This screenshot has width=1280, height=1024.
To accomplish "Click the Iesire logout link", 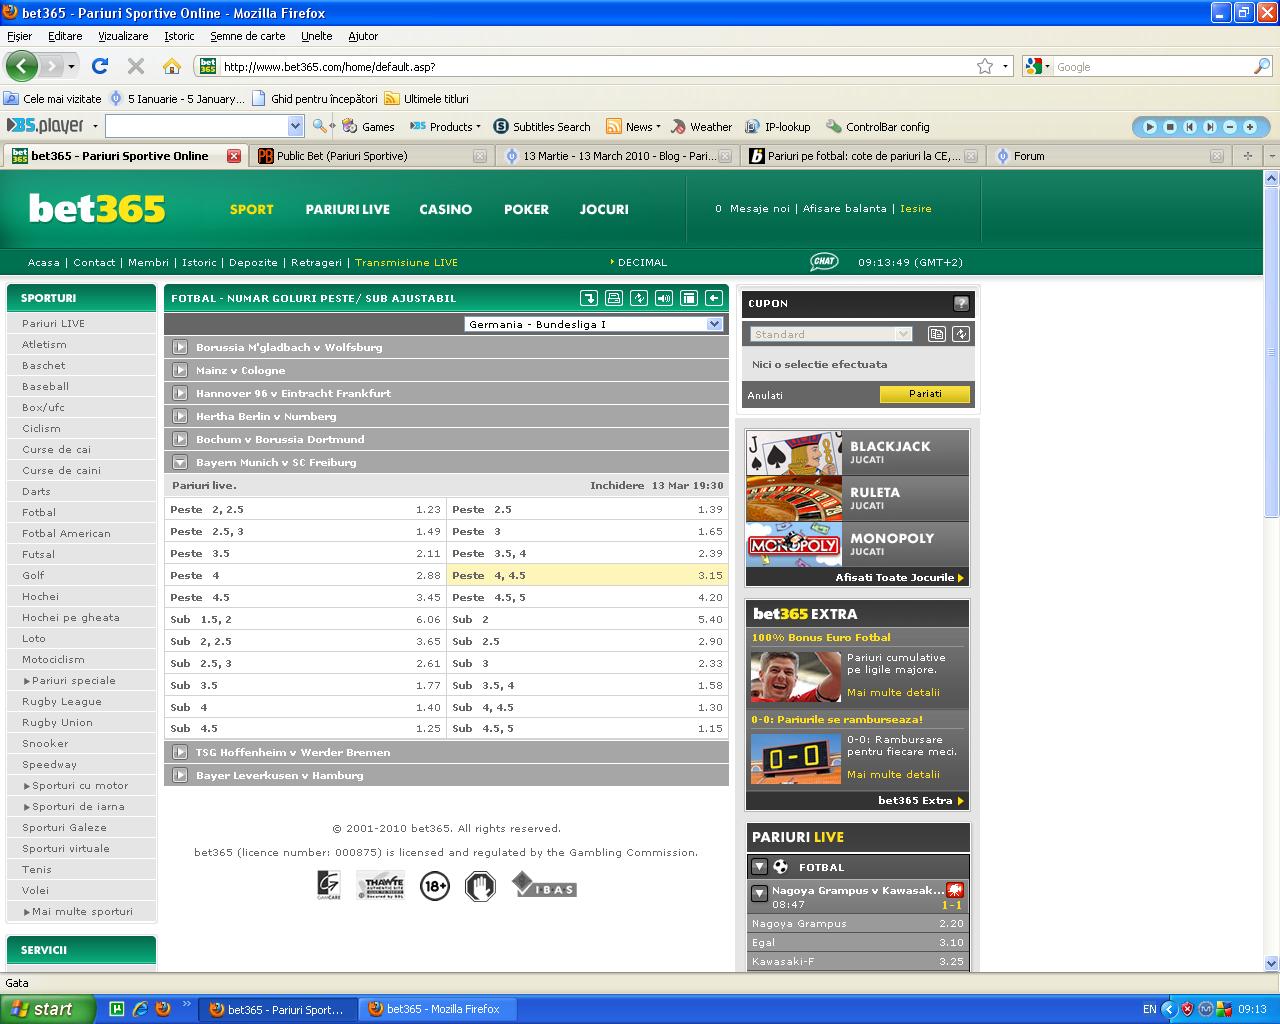I will [916, 209].
